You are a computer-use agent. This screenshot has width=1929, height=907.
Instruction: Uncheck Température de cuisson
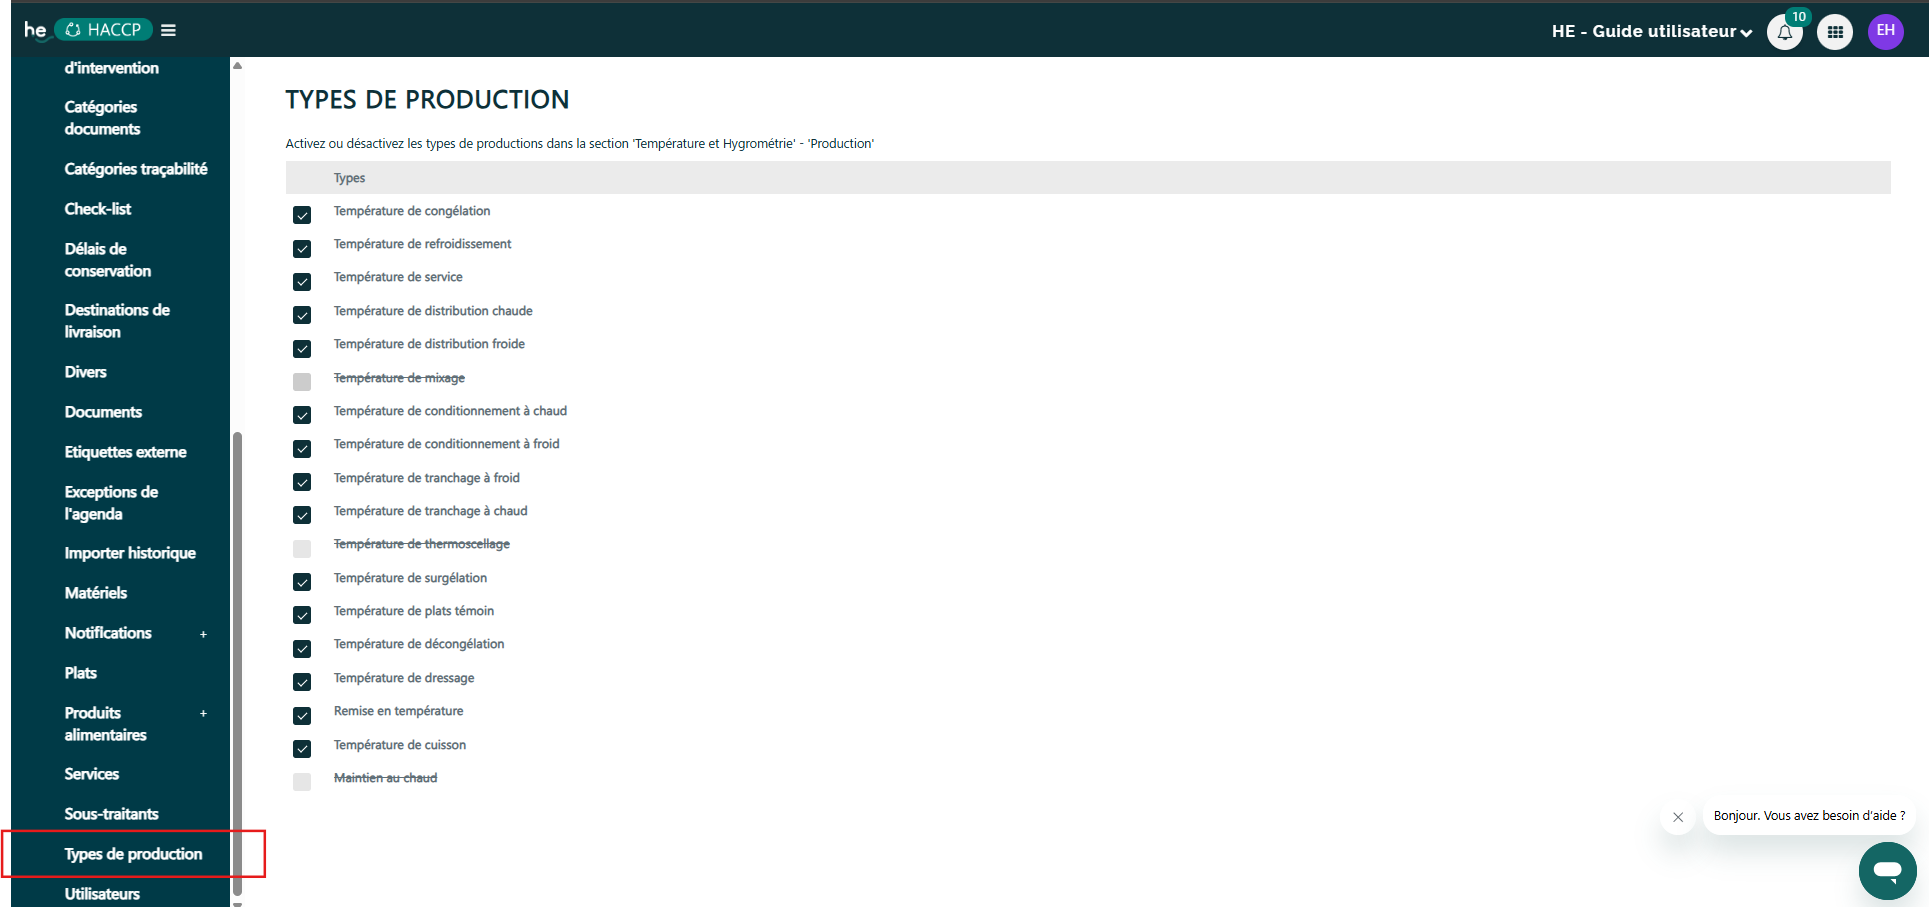[302, 749]
